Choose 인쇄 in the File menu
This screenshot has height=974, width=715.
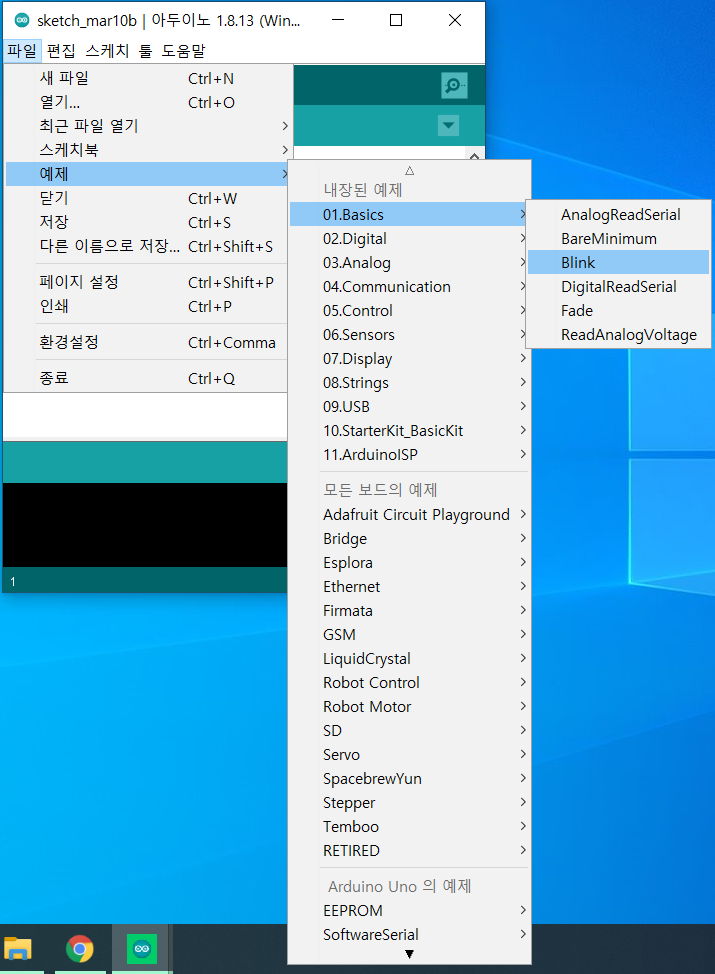coord(148,306)
